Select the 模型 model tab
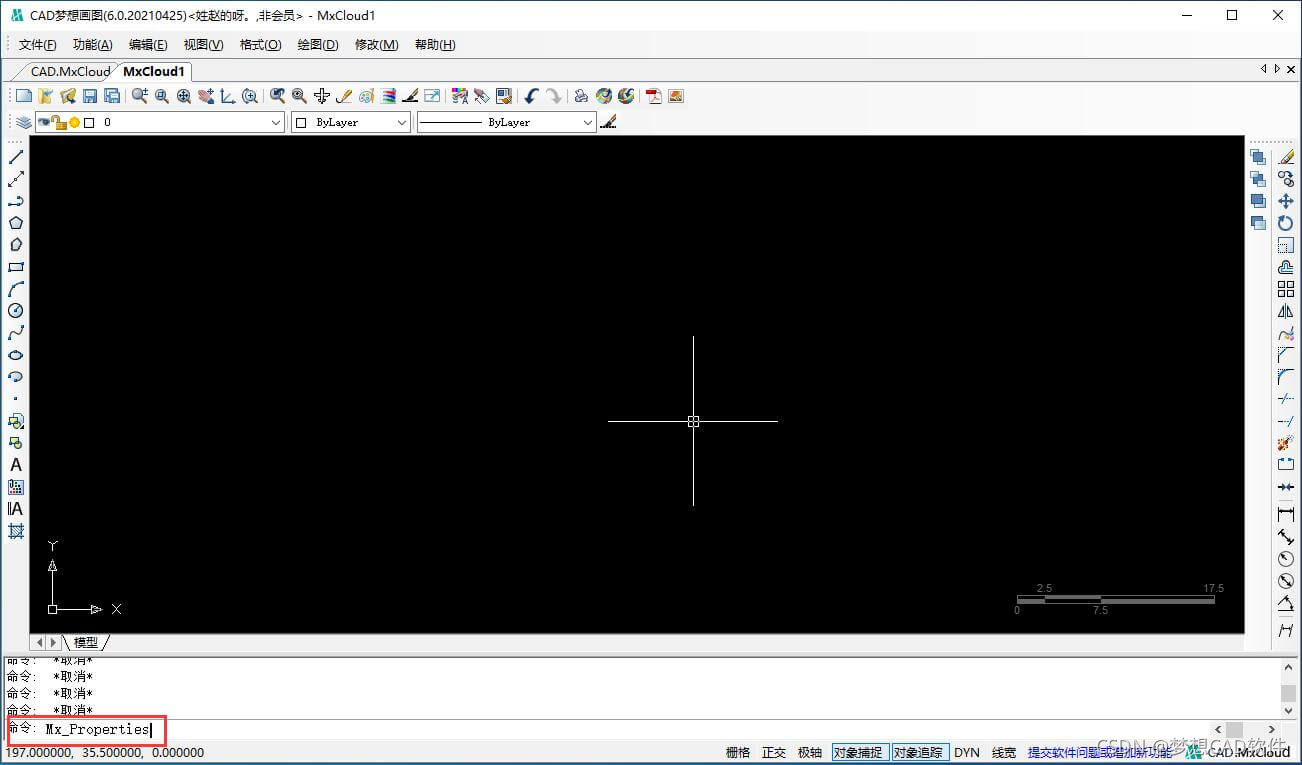1302x765 pixels. 86,642
